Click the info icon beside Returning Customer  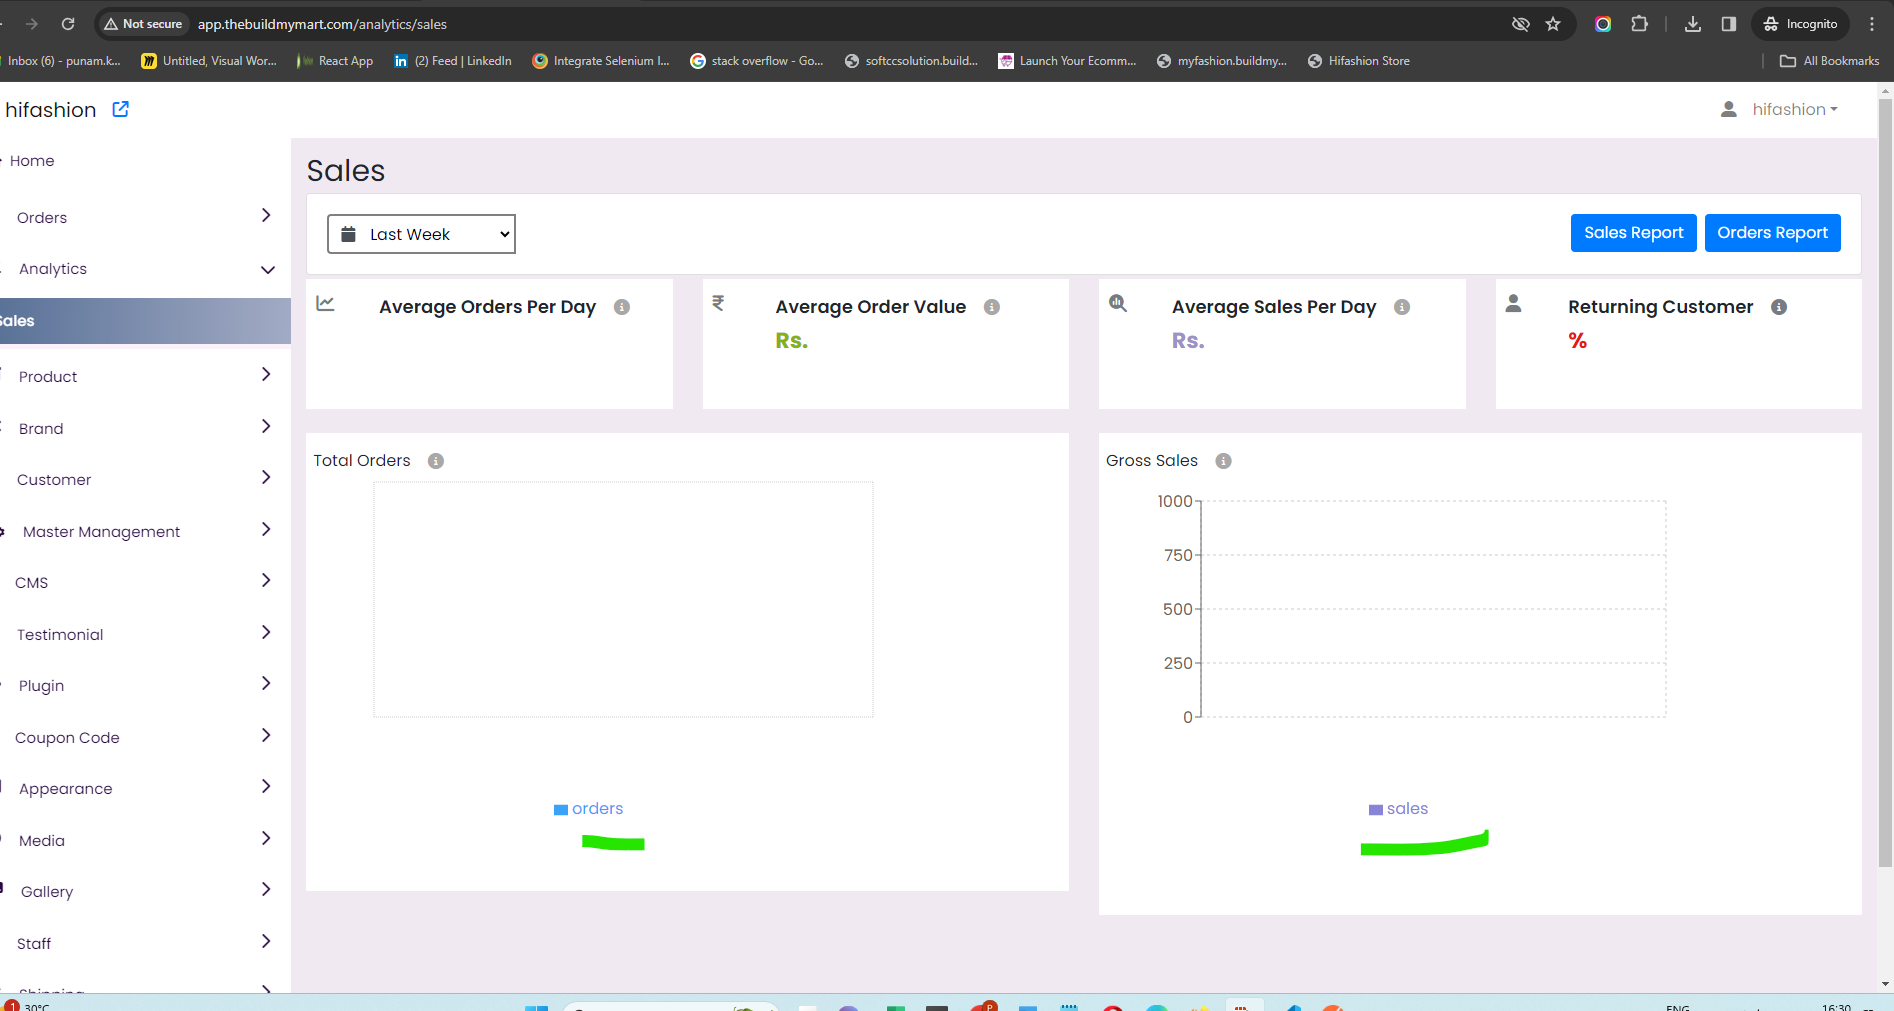click(x=1779, y=307)
